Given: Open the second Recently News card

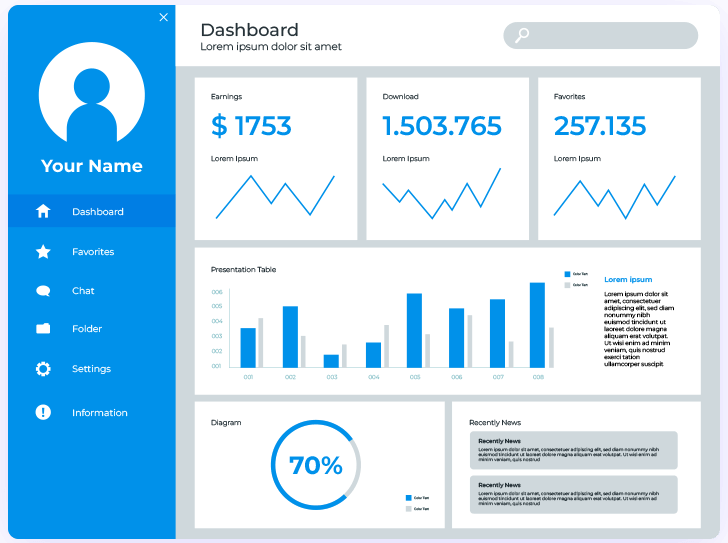Looking at the screenshot, I should click(x=574, y=494).
